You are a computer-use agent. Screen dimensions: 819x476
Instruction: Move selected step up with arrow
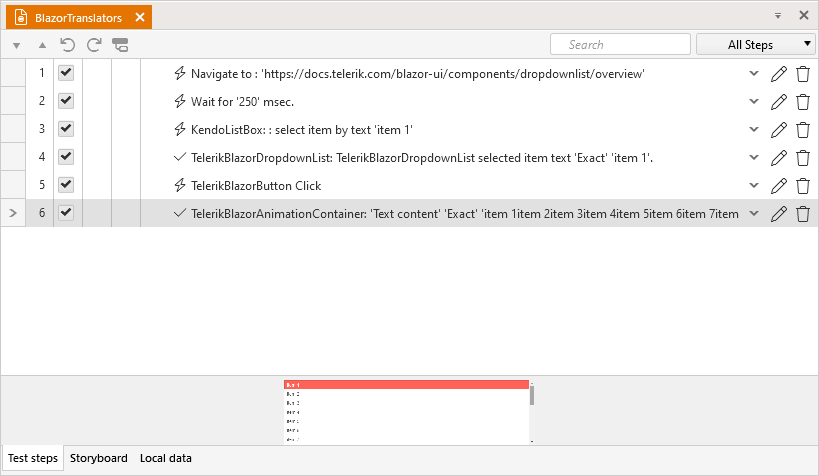tap(42, 45)
